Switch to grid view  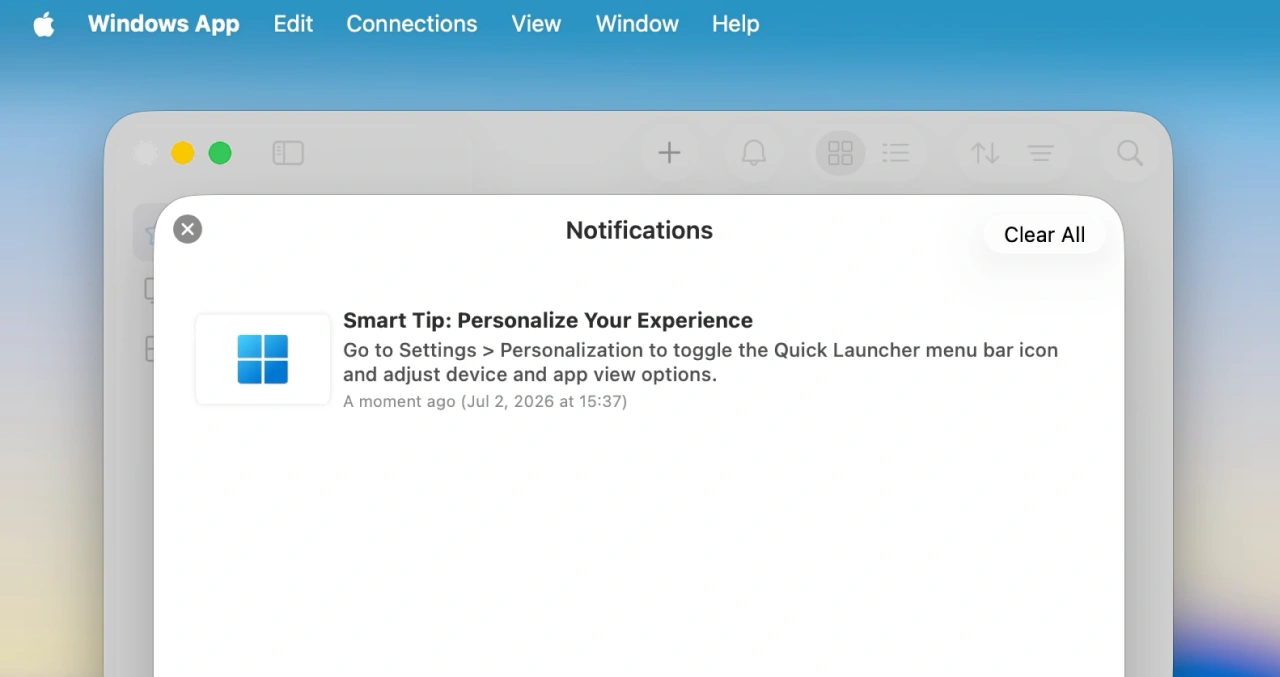(841, 153)
